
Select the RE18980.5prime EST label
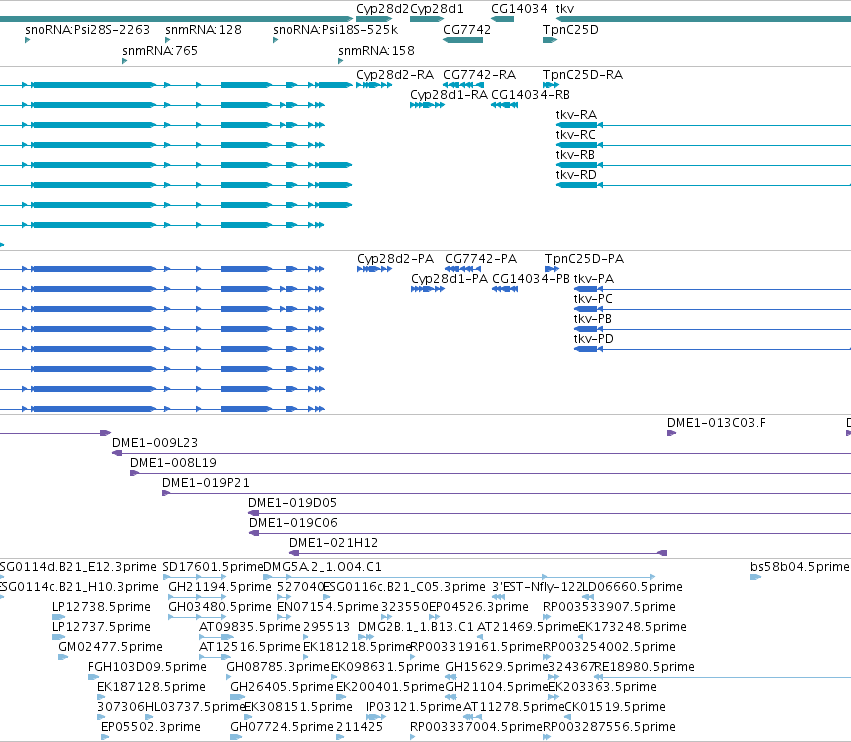[x=645, y=667]
